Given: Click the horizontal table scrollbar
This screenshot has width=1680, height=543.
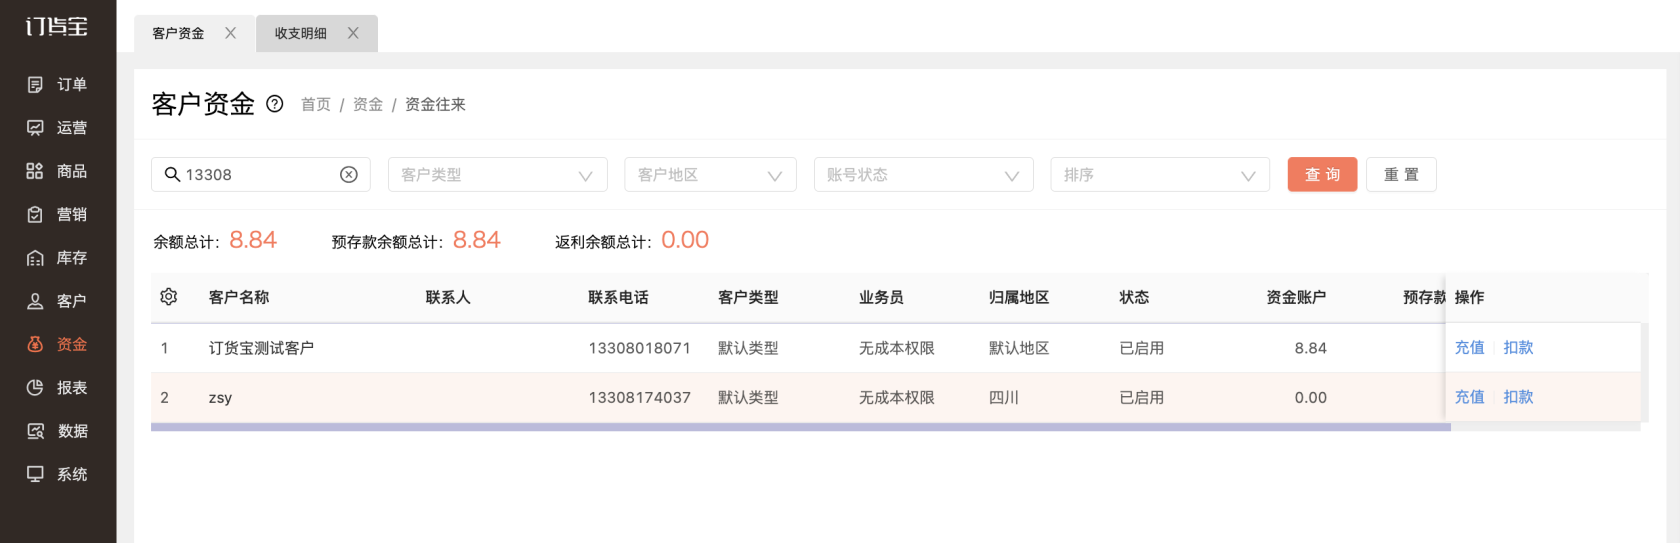Looking at the screenshot, I should point(800,427).
